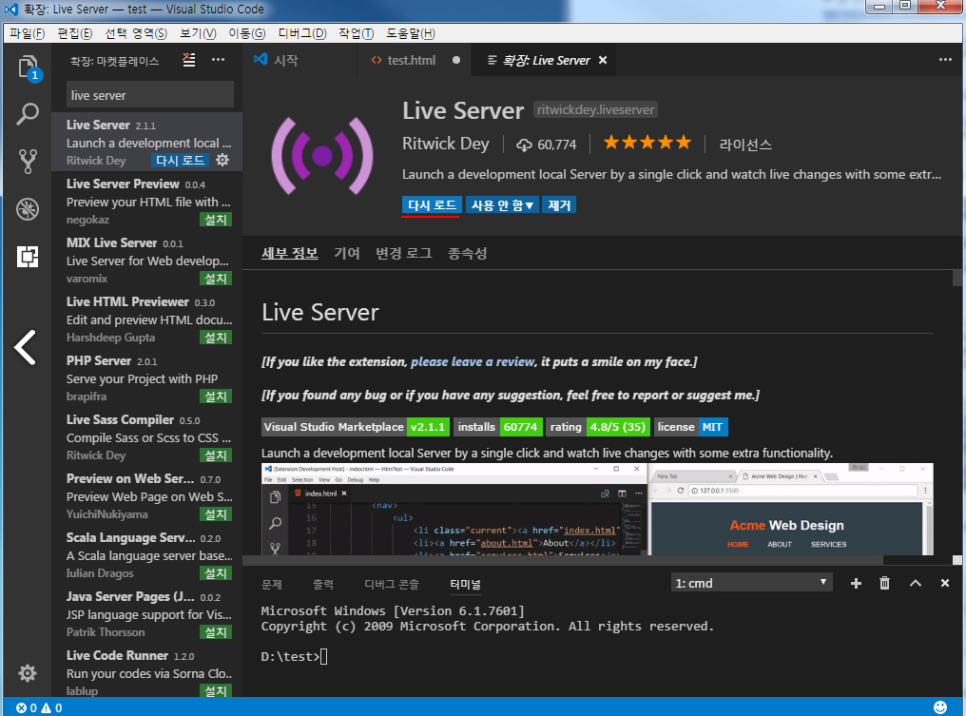966x716 pixels.
Task: Open the Extensions view icon
Action: [28, 256]
